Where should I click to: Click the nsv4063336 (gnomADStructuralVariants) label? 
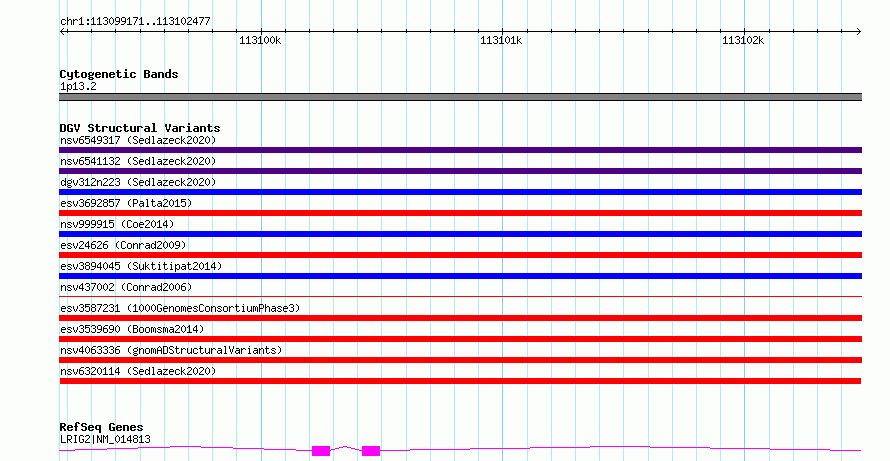[x=171, y=350]
